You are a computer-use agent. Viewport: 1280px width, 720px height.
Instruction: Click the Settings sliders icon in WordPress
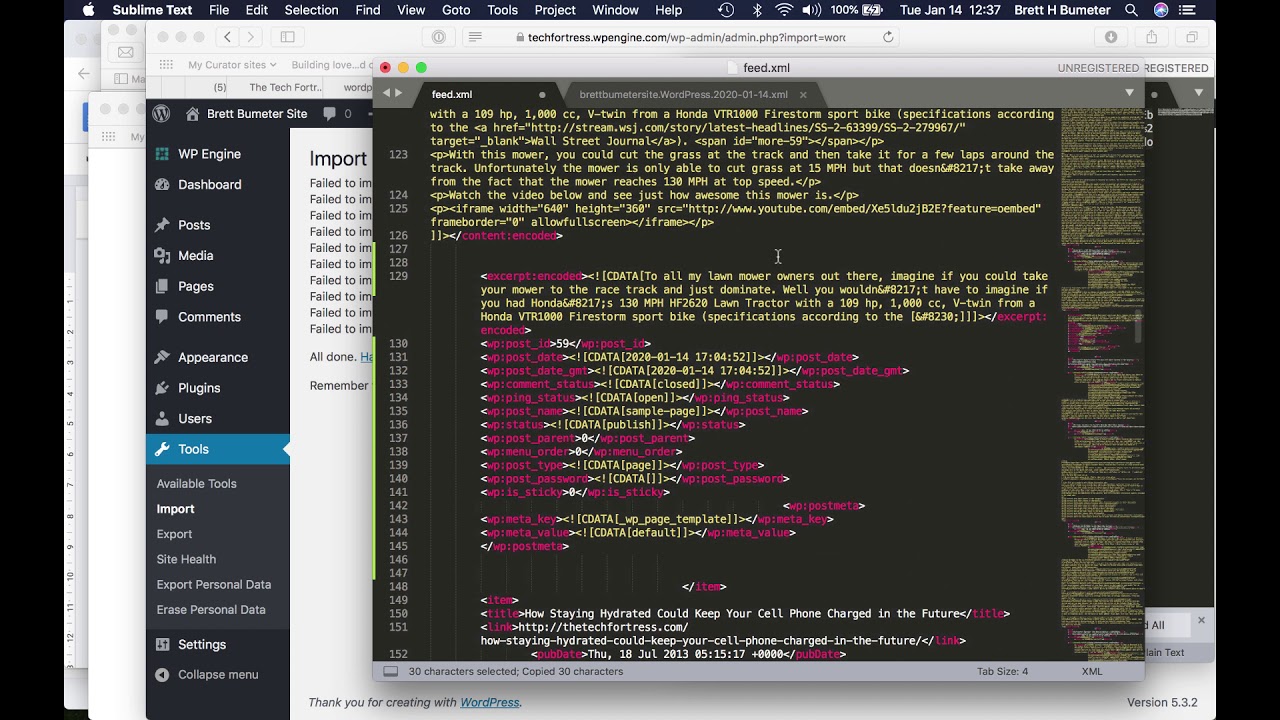coord(162,645)
